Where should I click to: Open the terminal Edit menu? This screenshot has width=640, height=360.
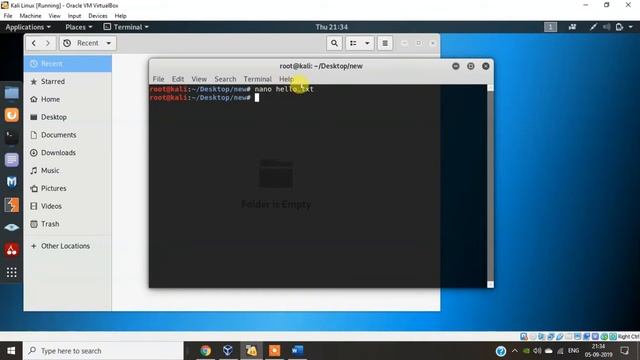tap(178, 79)
